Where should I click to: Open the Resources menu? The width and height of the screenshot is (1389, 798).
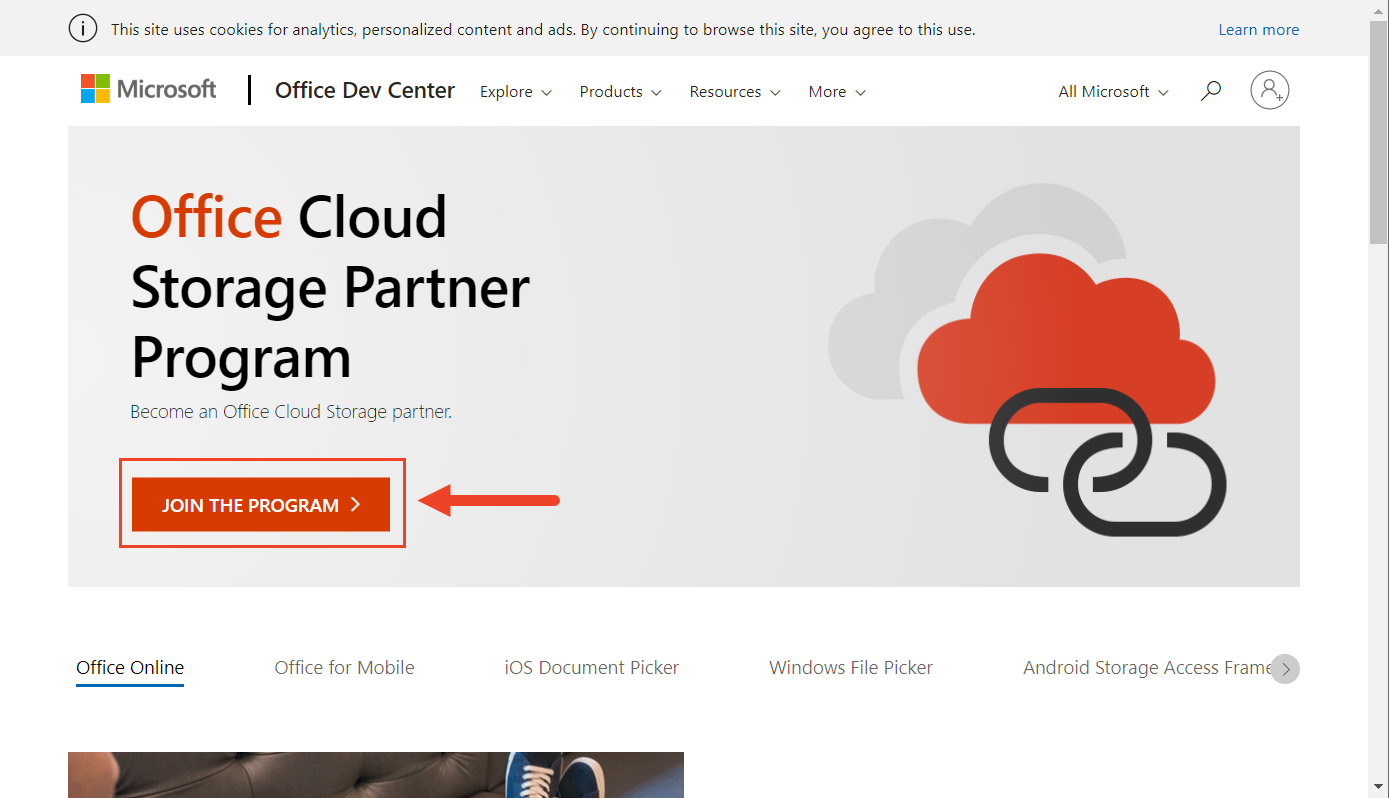pos(735,91)
